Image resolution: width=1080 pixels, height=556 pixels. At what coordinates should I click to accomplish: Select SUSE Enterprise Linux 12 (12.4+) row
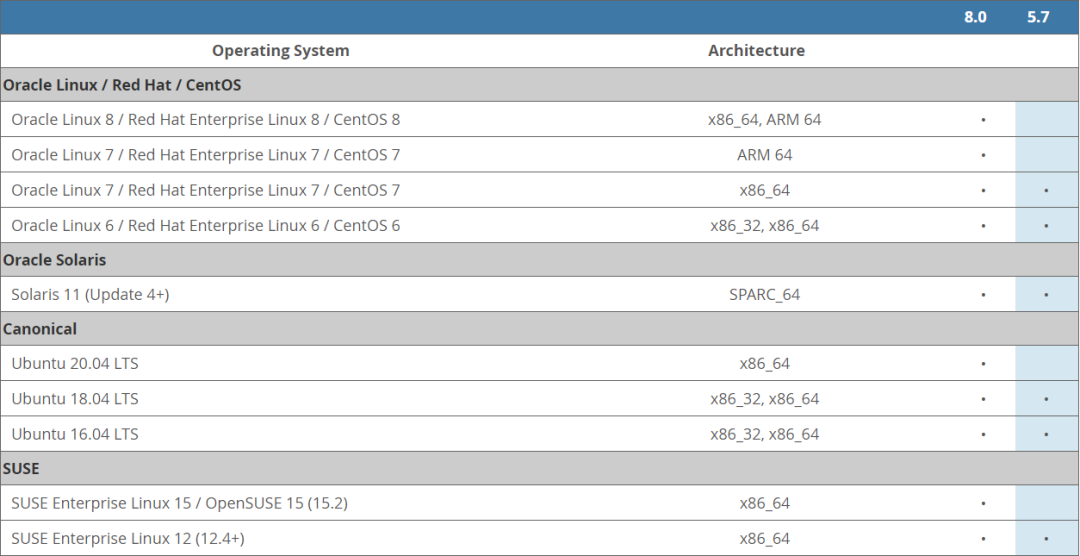(127, 539)
